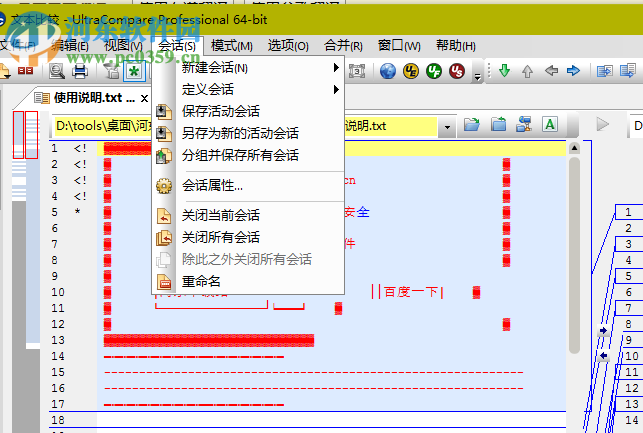Select 另存为新的活动会话 menu entry

tap(248, 133)
